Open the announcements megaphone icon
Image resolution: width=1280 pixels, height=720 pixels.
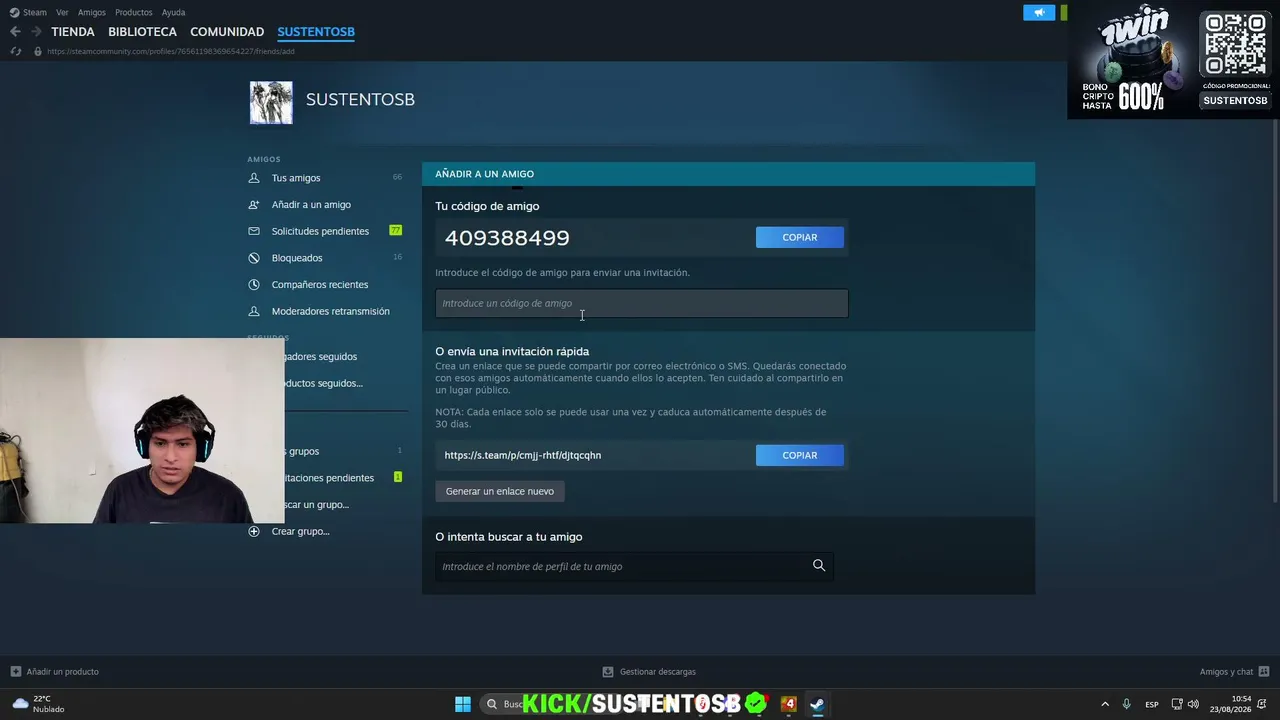click(x=1039, y=12)
